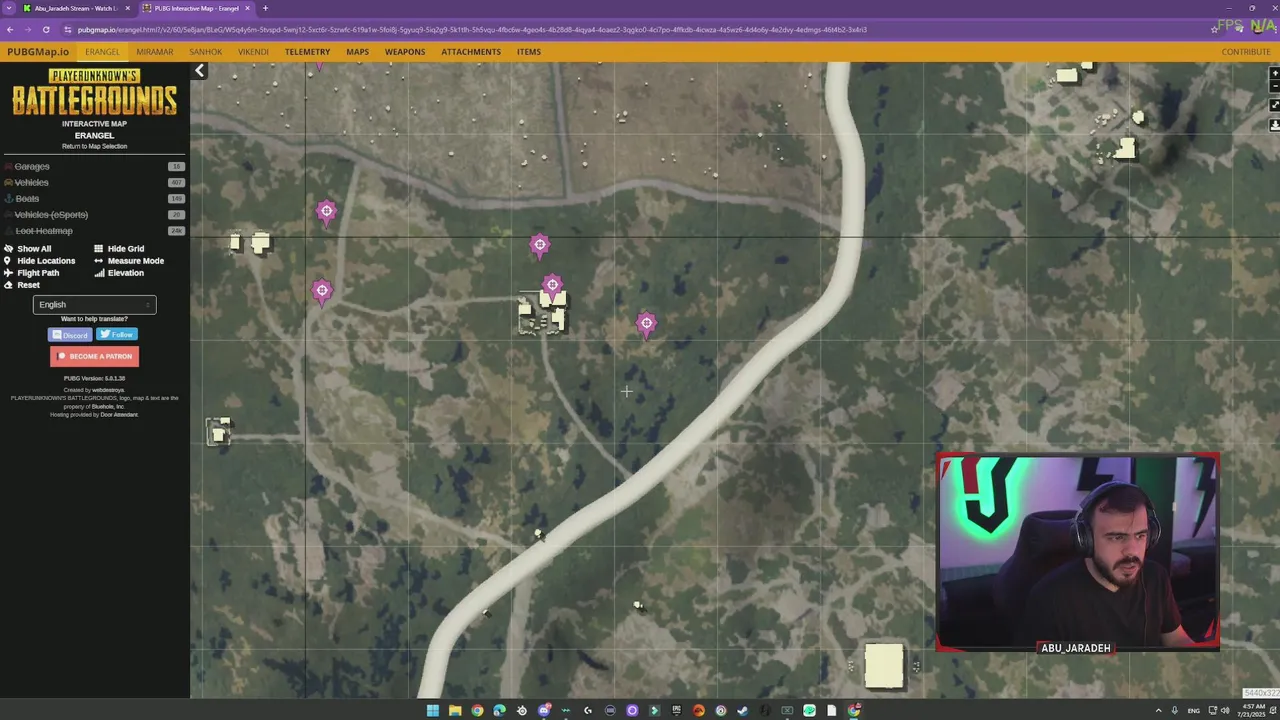
Task: Reload the current page
Action: tap(46, 29)
